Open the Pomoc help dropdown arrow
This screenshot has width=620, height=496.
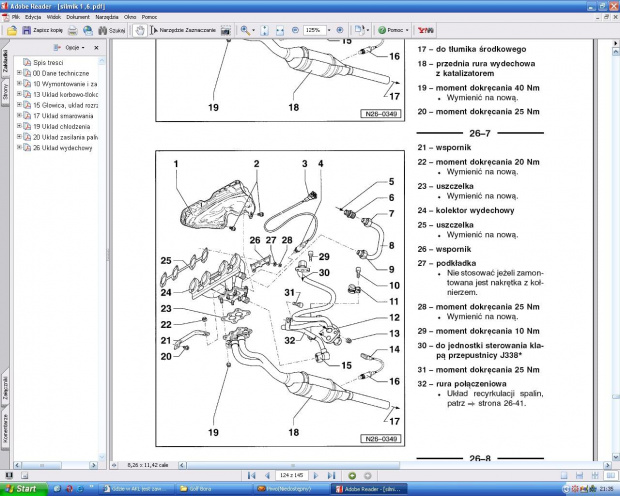(x=407, y=30)
